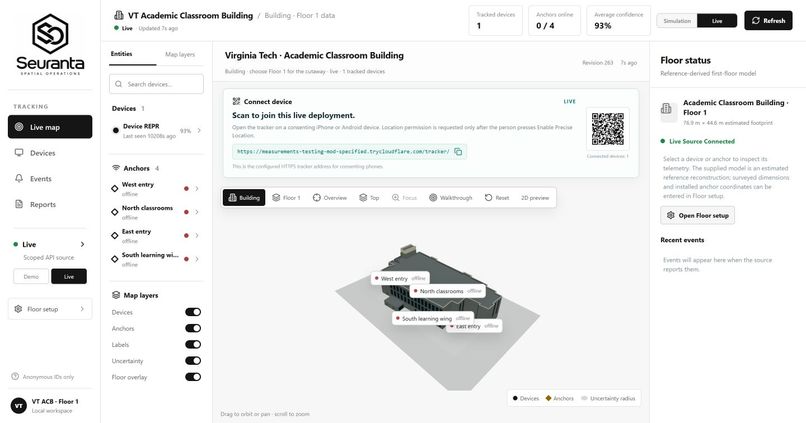This screenshot has height=423, width=806.
Task: Start the Walkthrough view
Action: 450,197
